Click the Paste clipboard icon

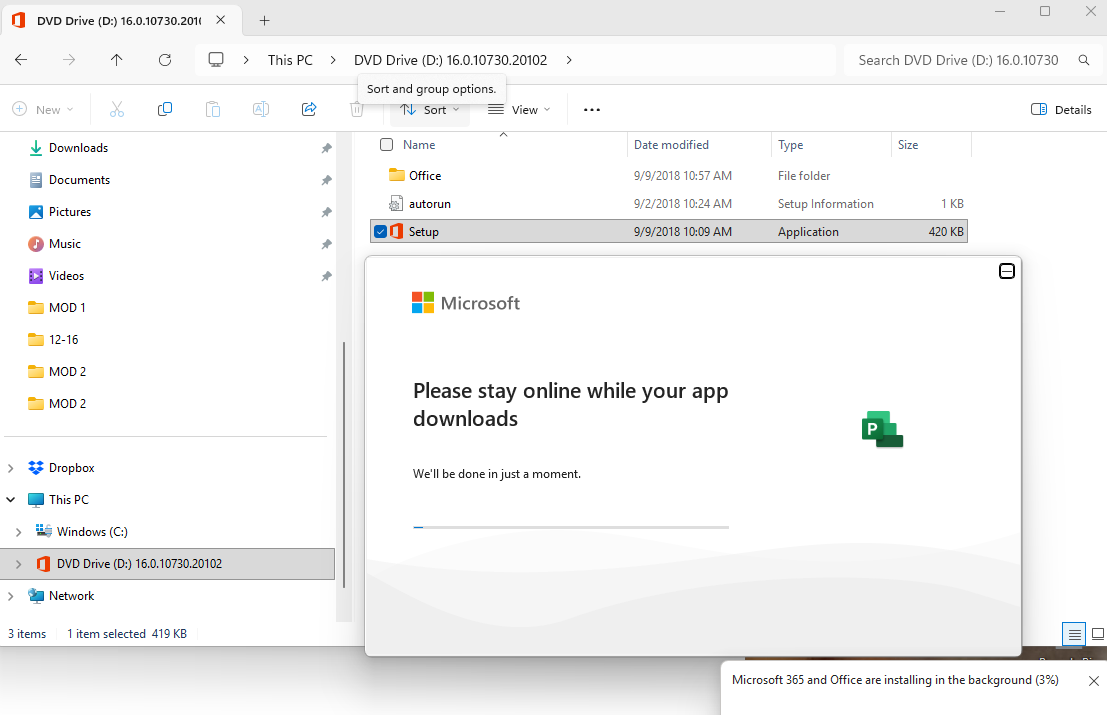coord(213,109)
